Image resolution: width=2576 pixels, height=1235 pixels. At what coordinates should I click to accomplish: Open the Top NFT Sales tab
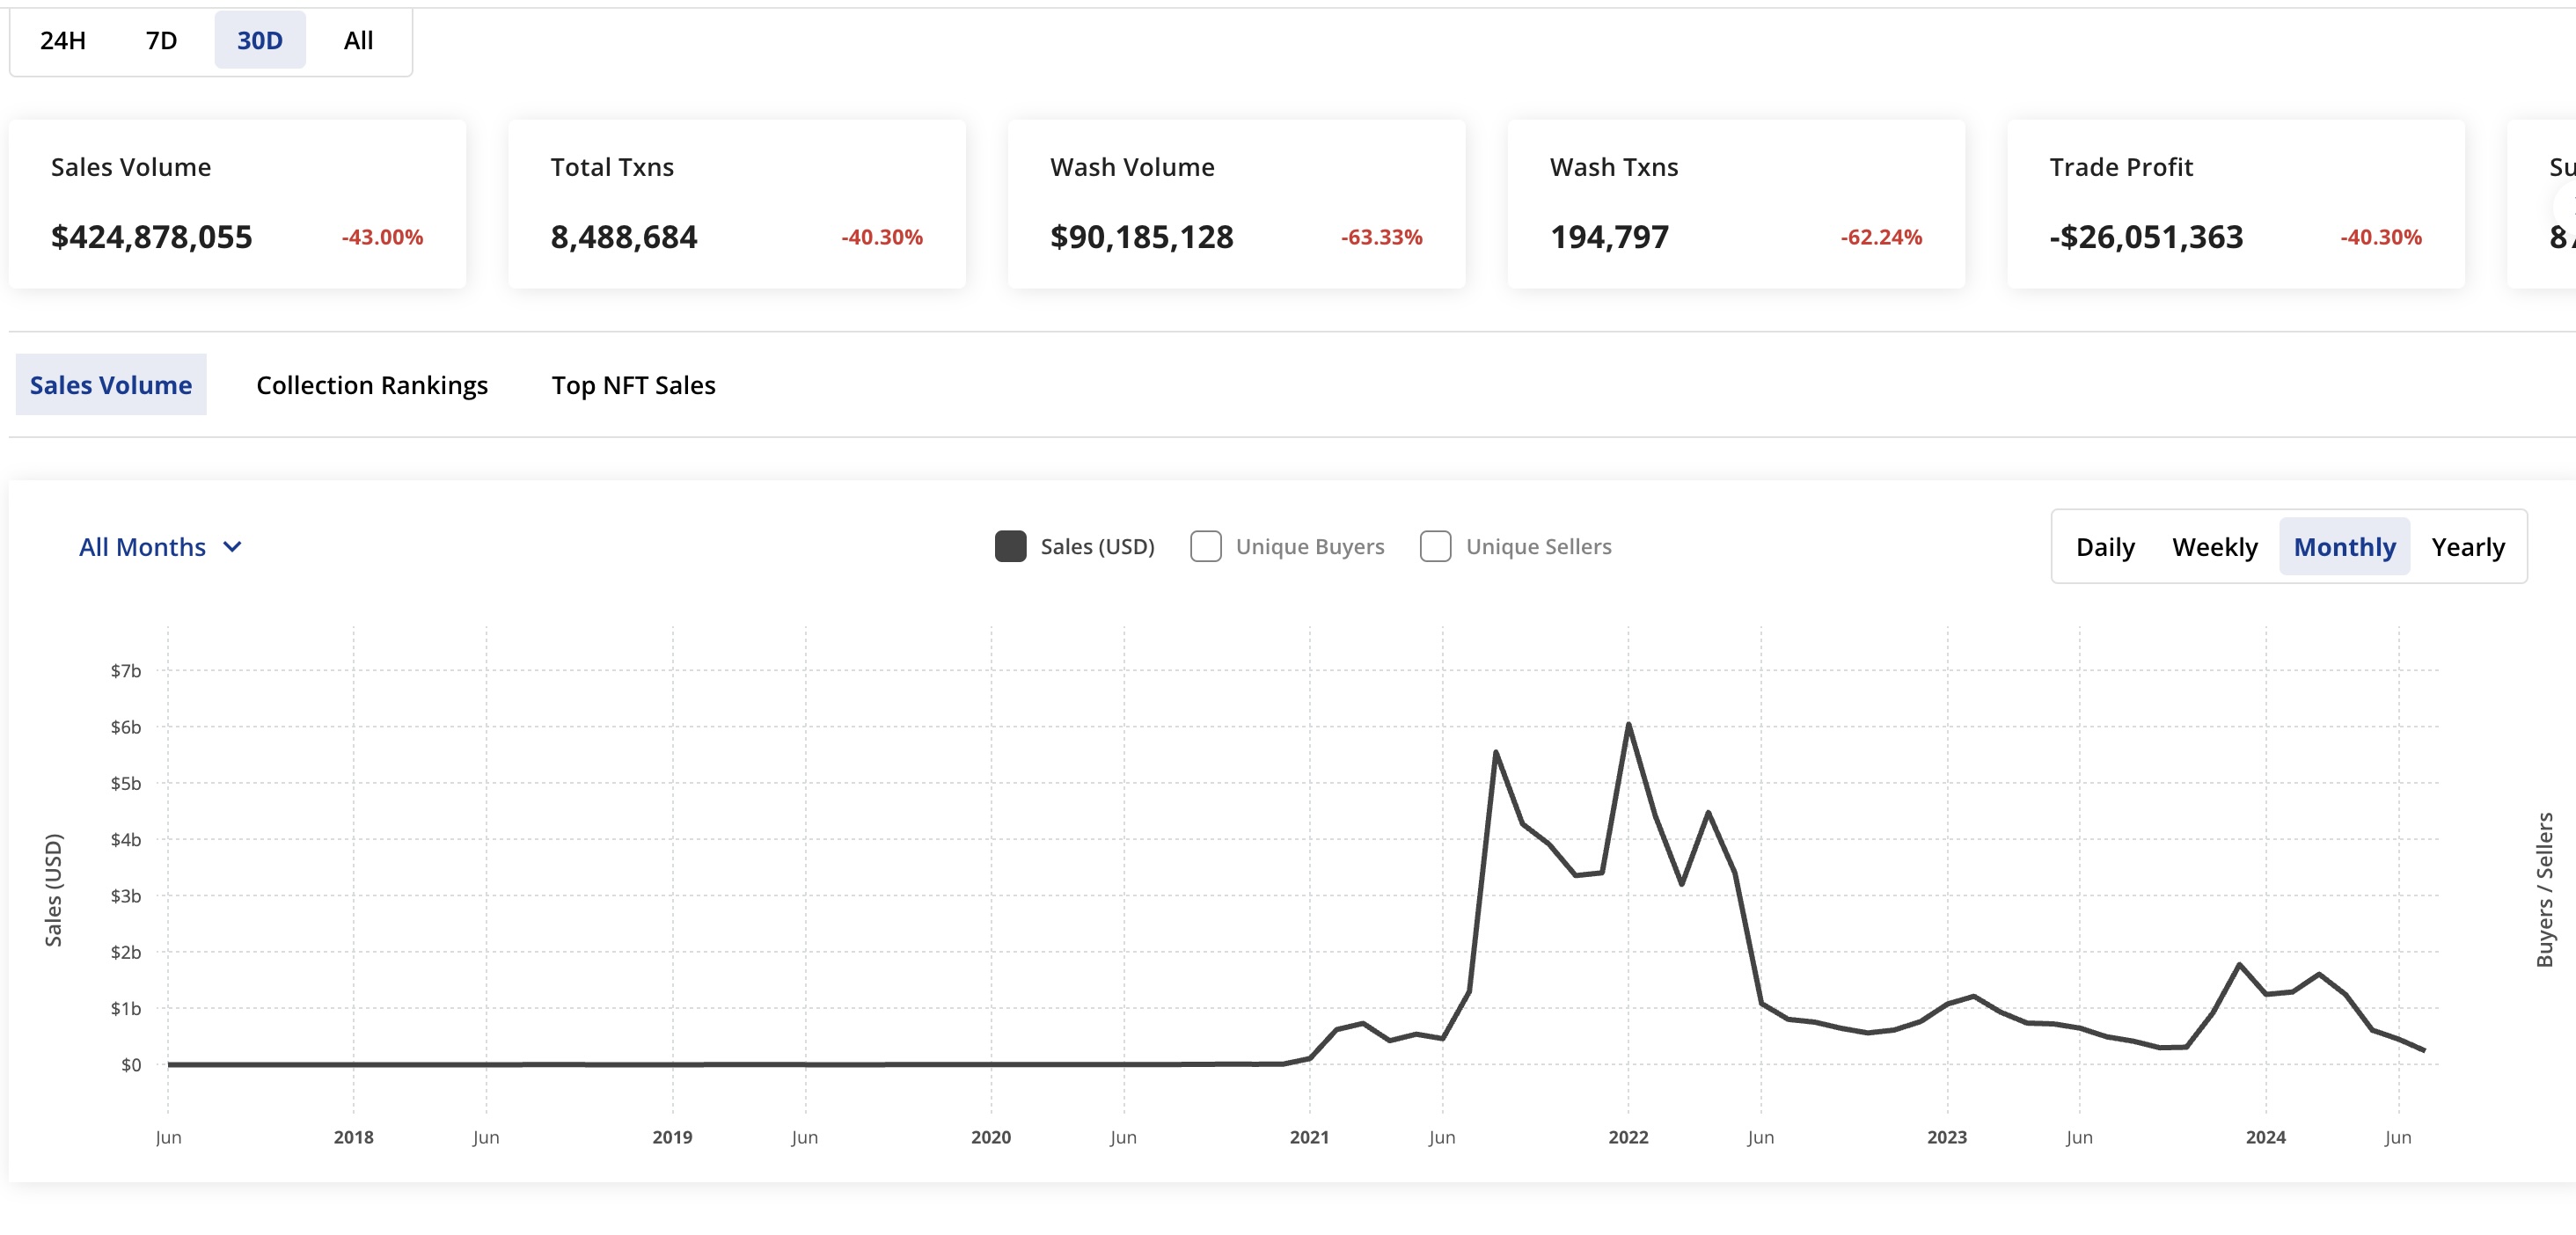tap(633, 385)
